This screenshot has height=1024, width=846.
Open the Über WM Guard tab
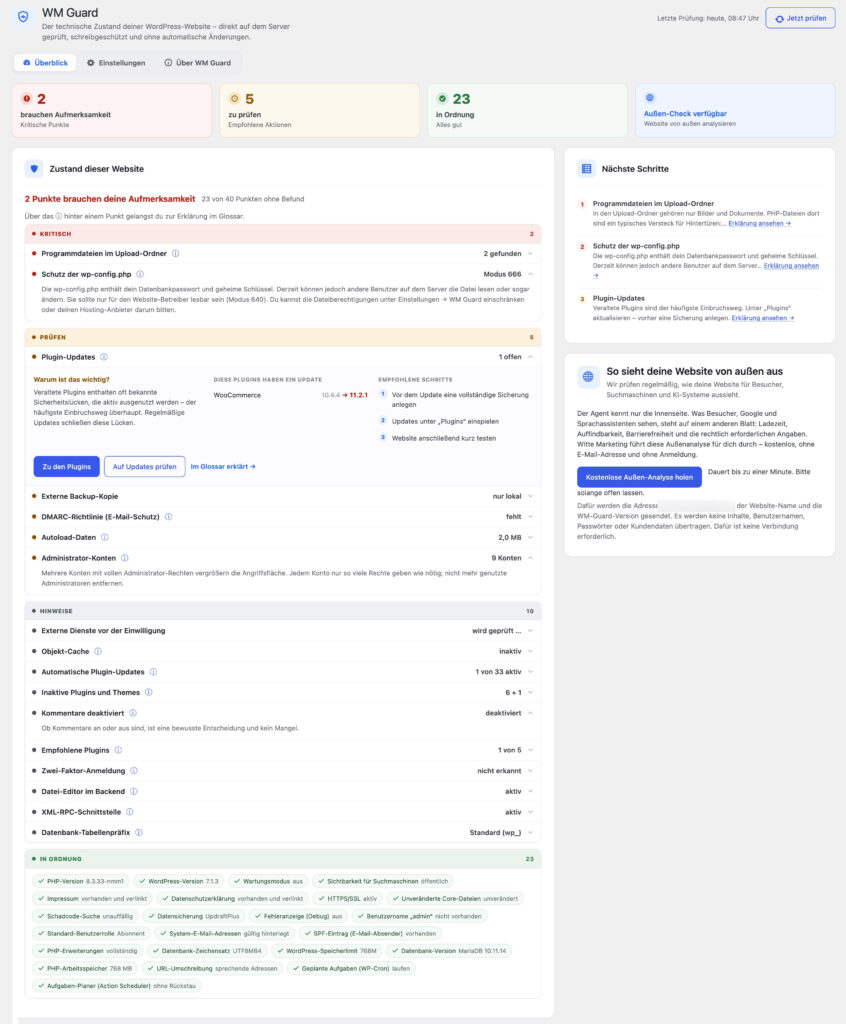point(197,63)
